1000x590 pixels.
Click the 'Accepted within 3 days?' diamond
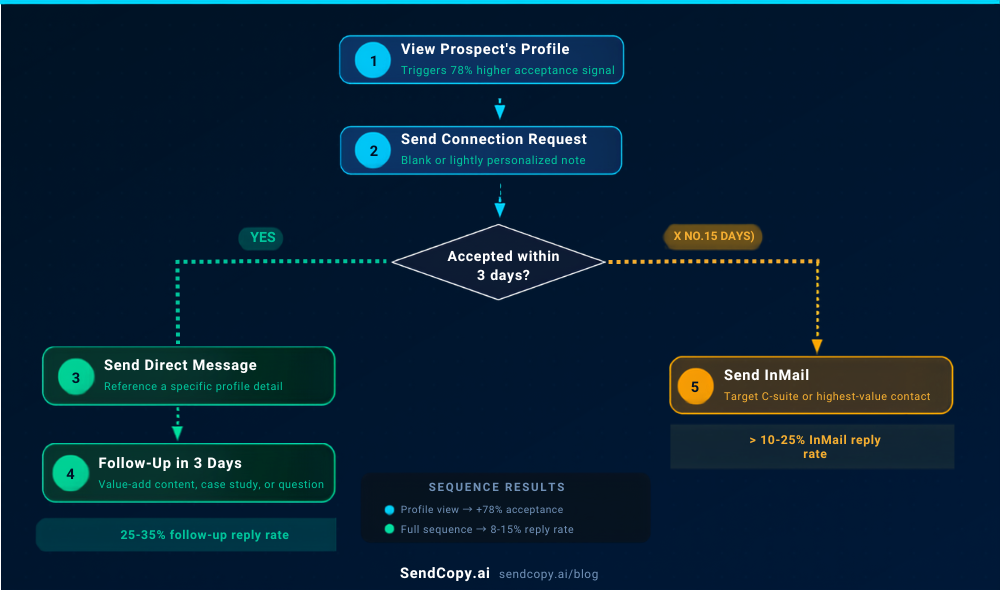click(499, 262)
